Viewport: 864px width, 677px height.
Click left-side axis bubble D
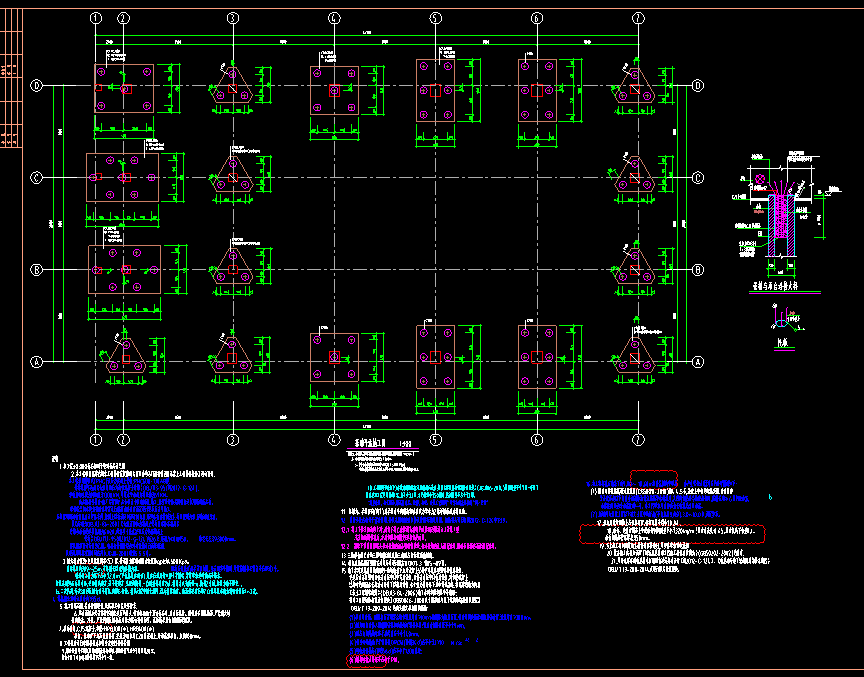coord(38,86)
